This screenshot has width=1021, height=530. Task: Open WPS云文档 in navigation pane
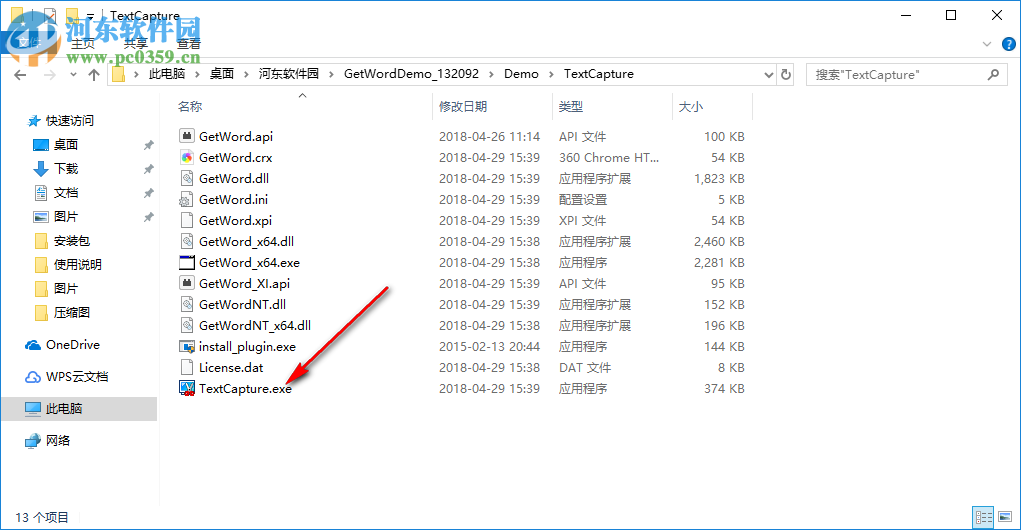pos(76,376)
